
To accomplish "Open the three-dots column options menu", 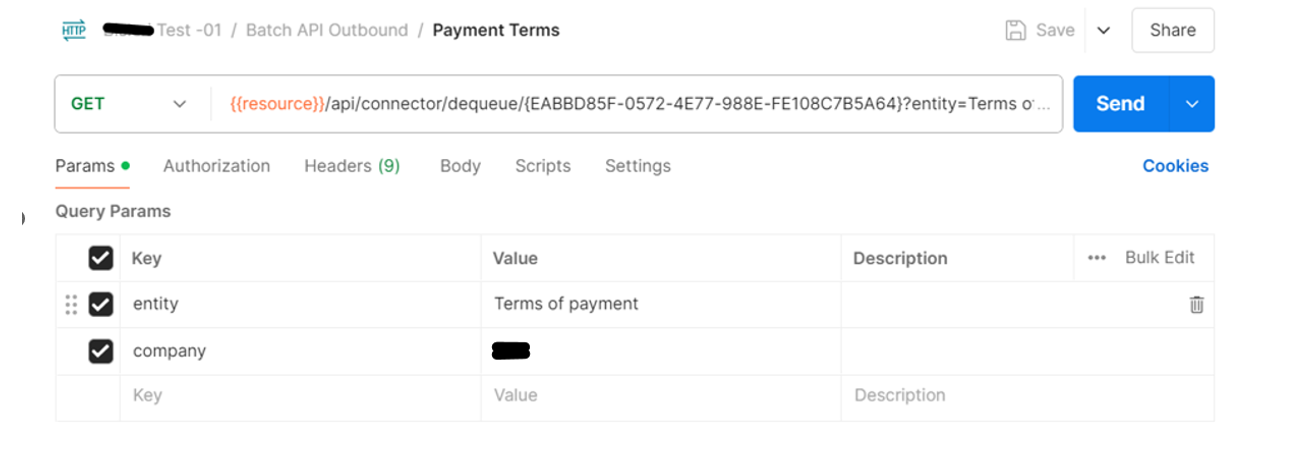I will coord(1097,258).
